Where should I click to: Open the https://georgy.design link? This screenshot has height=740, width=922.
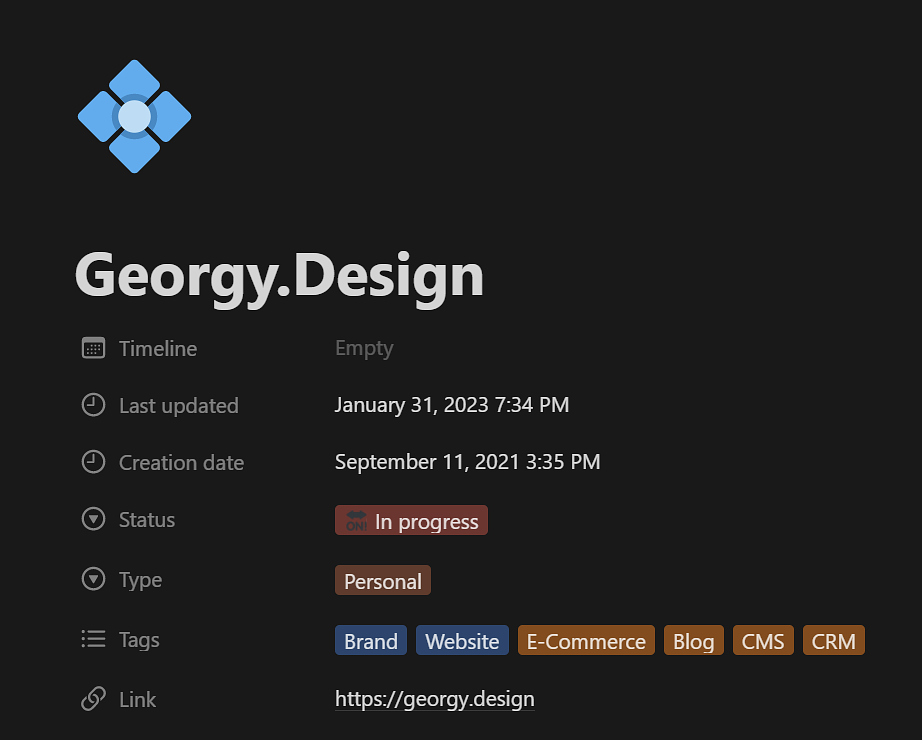tap(434, 699)
